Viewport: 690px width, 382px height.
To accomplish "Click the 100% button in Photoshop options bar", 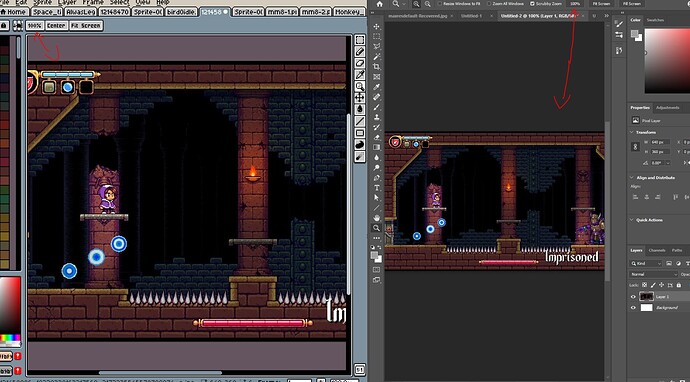I will click(x=575, y=4).
